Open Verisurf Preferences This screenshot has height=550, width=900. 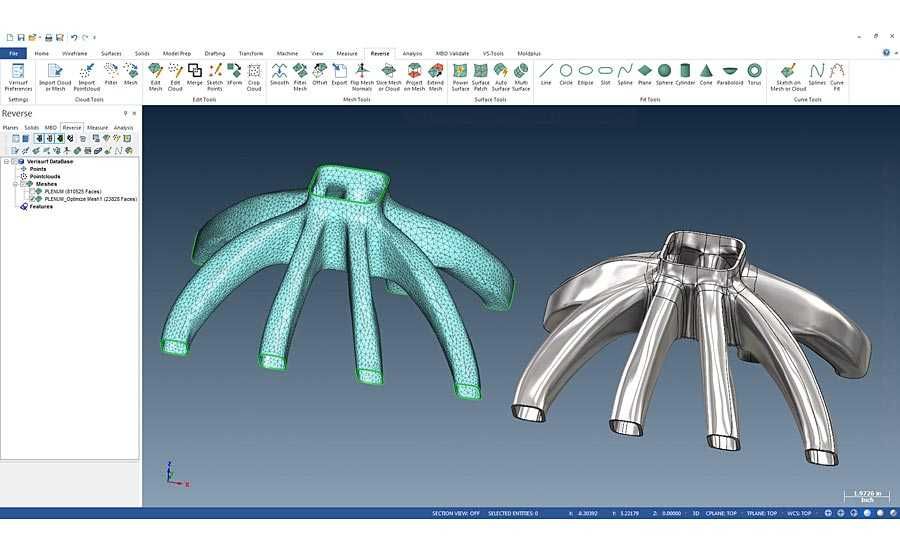(x=18, y=77)
